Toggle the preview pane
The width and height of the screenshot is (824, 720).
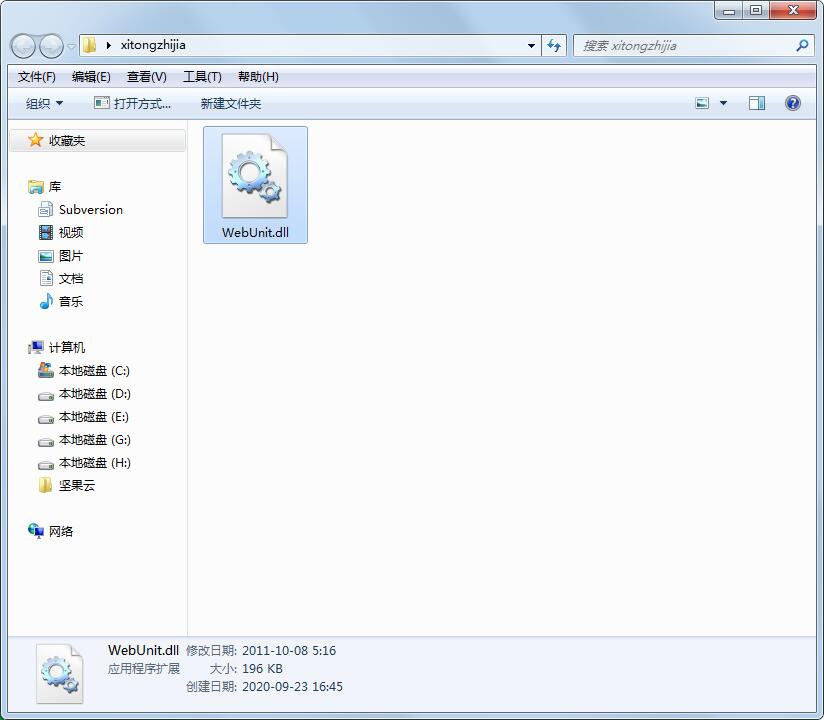(757, 102)
